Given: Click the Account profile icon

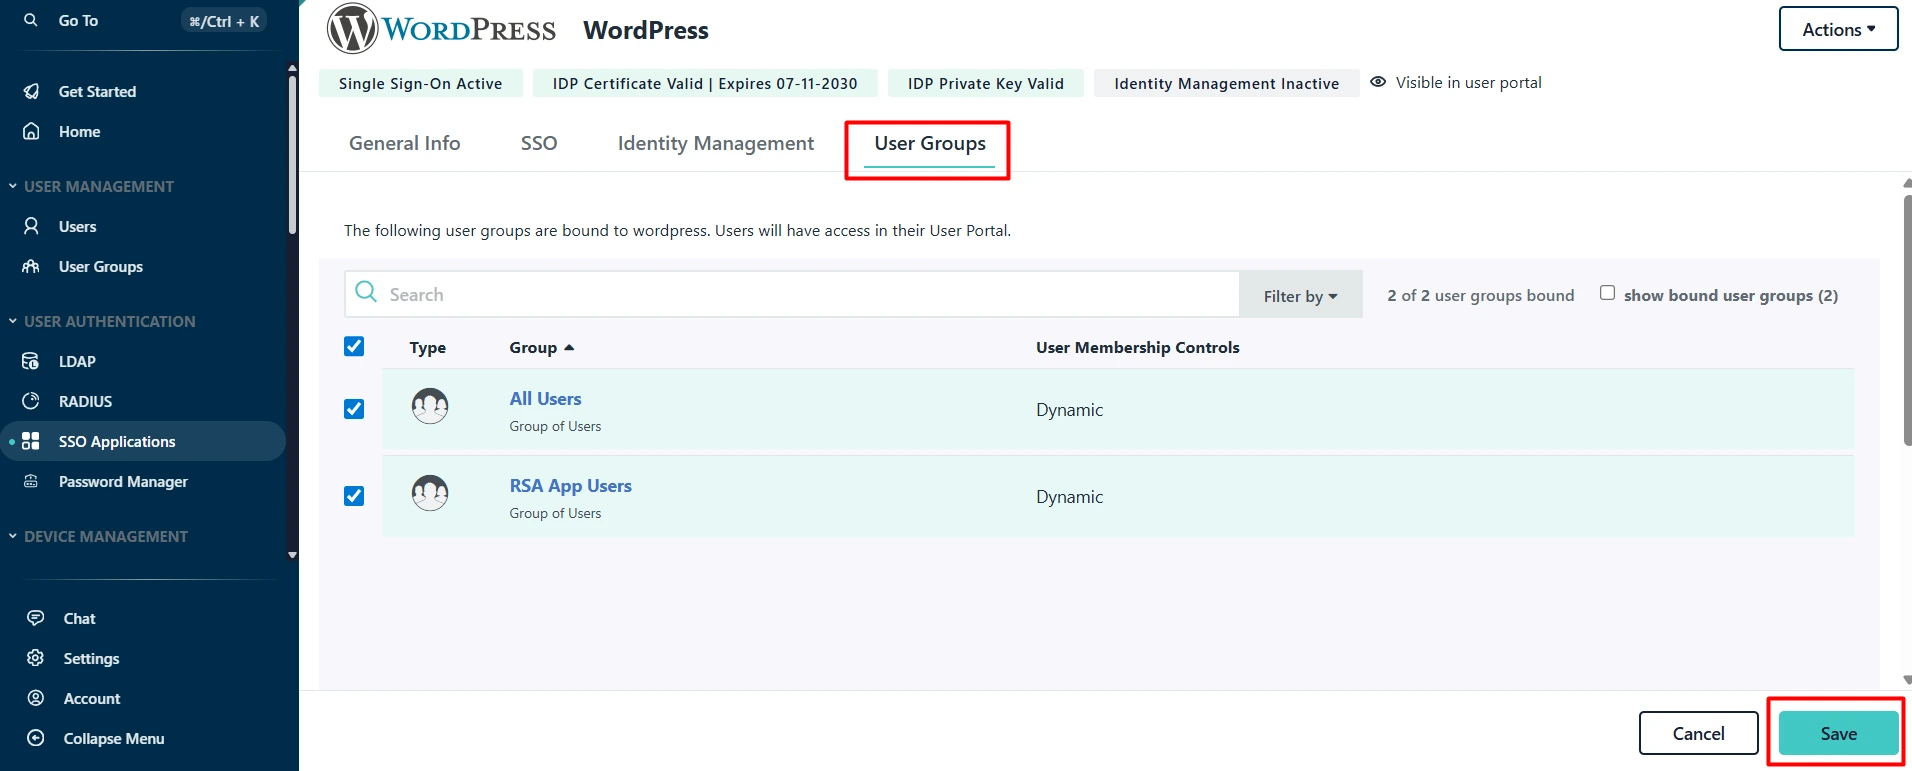Looking at the screenshot, I should (x=36, y=698).
